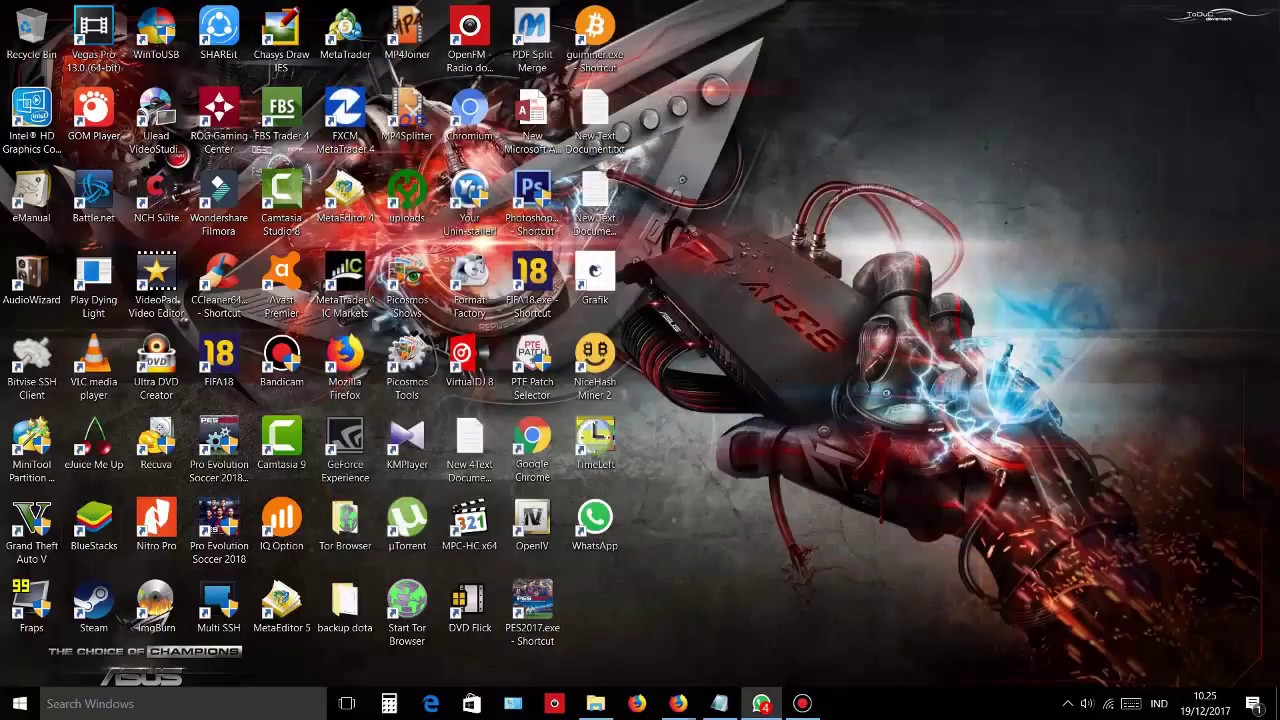
Task: Open File Explorer from taskbar
Action: click(x=595, y=703)
